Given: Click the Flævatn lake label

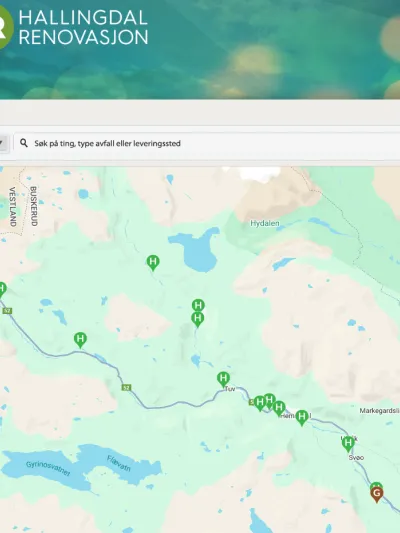Looking at the screenshot, I should pyautogui.click(x=119, y=463).
